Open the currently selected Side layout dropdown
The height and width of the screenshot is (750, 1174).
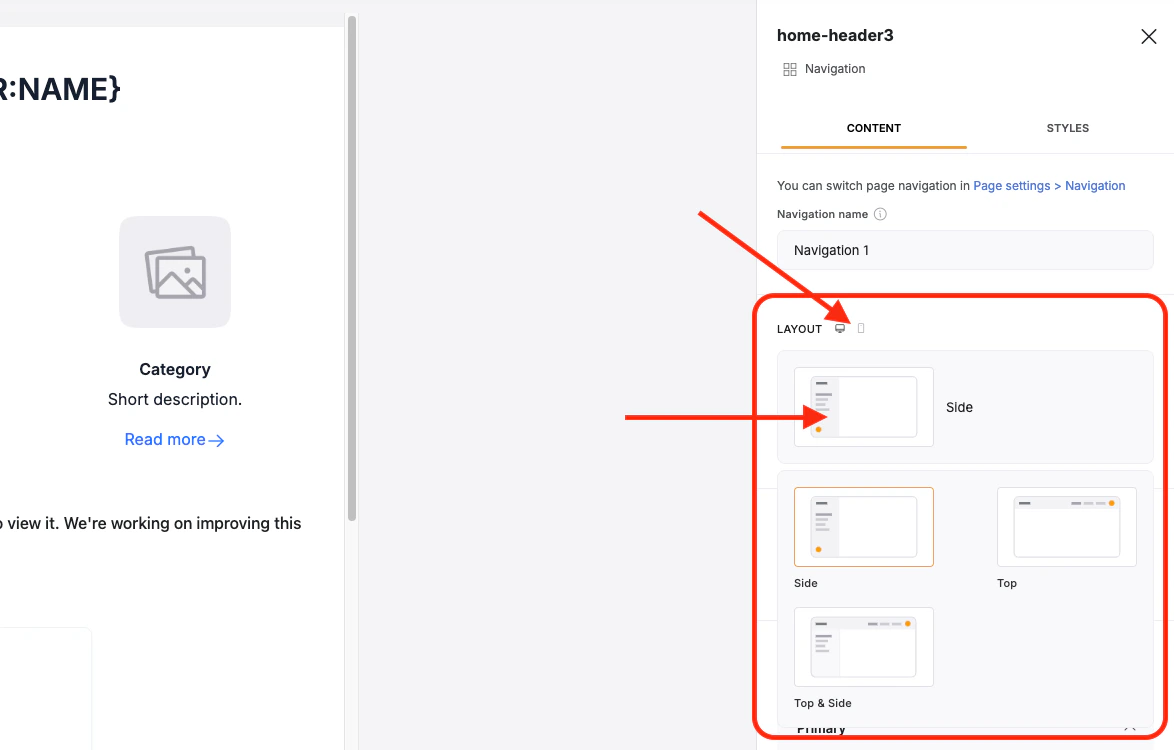click(x=965, y=407)
